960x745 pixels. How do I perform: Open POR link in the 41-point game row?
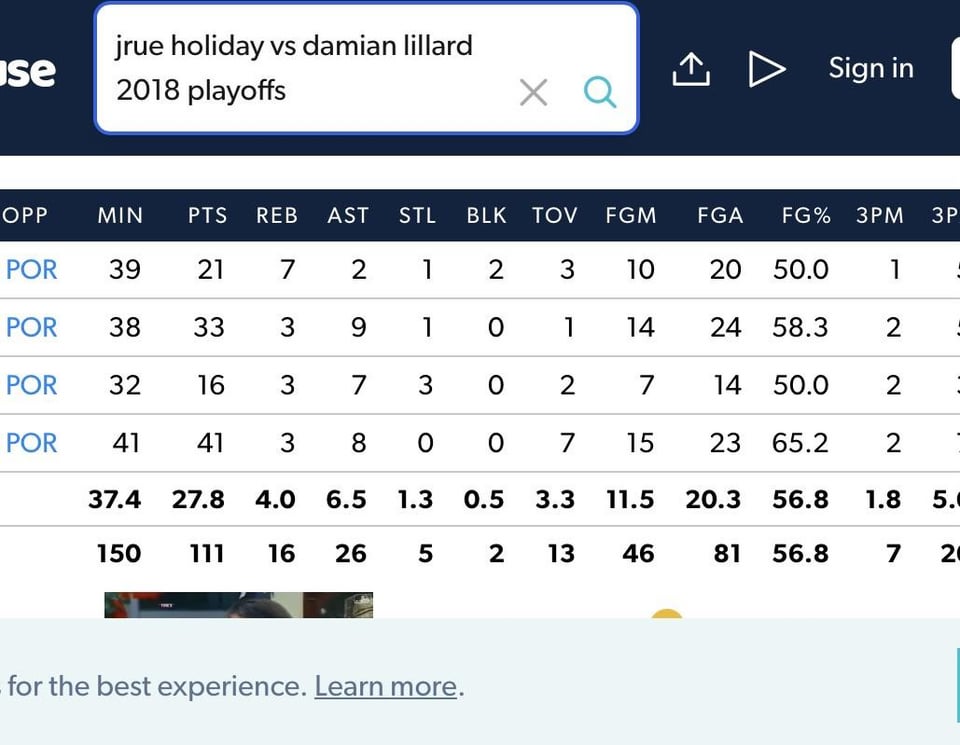coord(31,443)
